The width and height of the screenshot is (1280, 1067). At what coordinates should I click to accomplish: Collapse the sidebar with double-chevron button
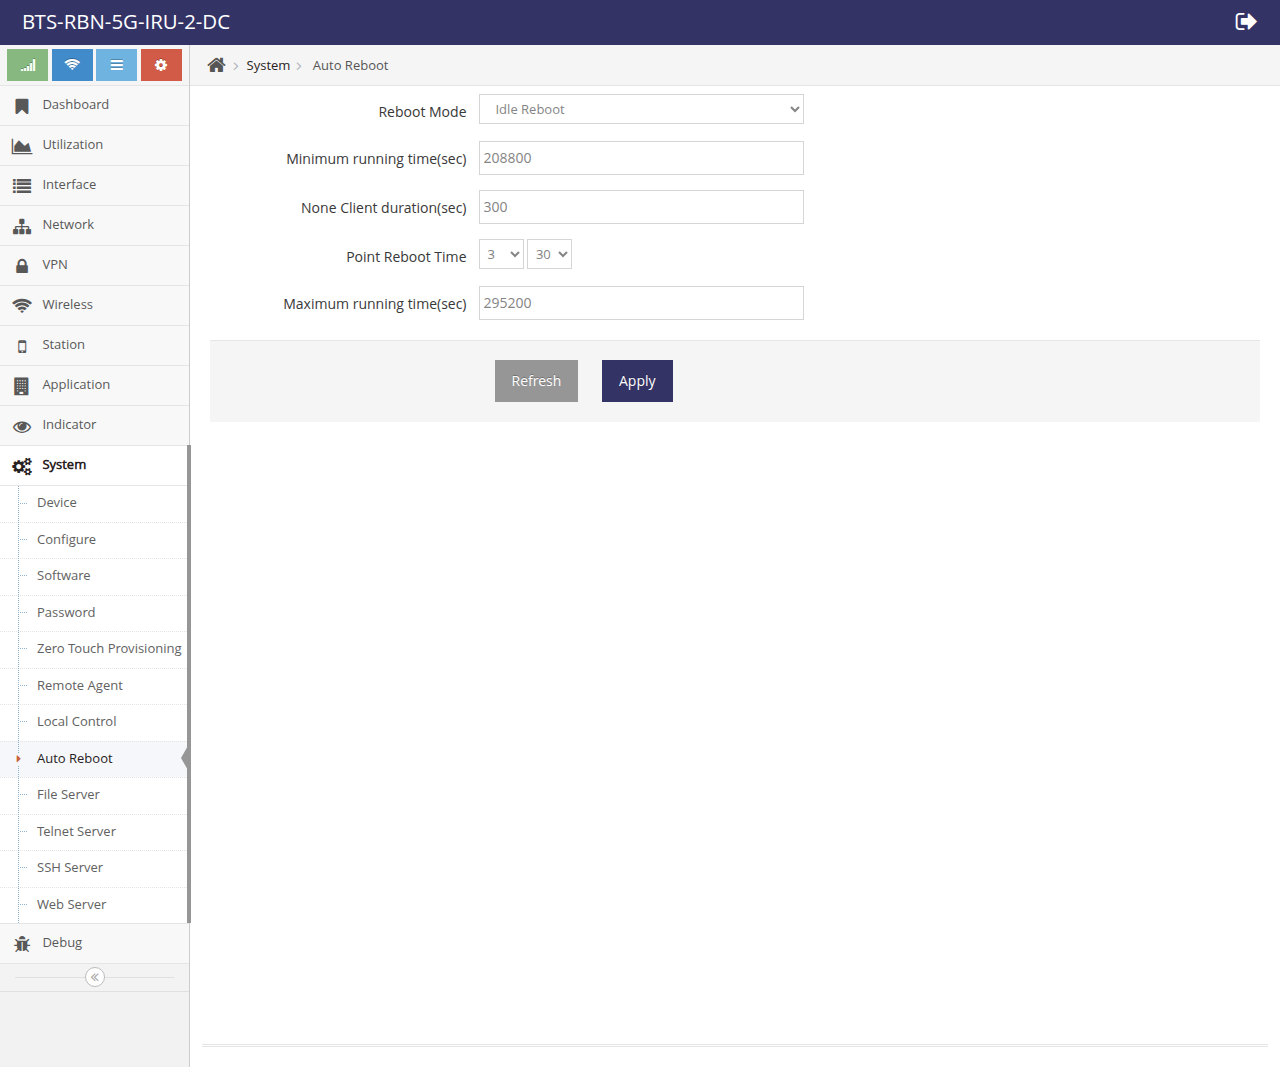pyautogui.click(x=95, y=977)
